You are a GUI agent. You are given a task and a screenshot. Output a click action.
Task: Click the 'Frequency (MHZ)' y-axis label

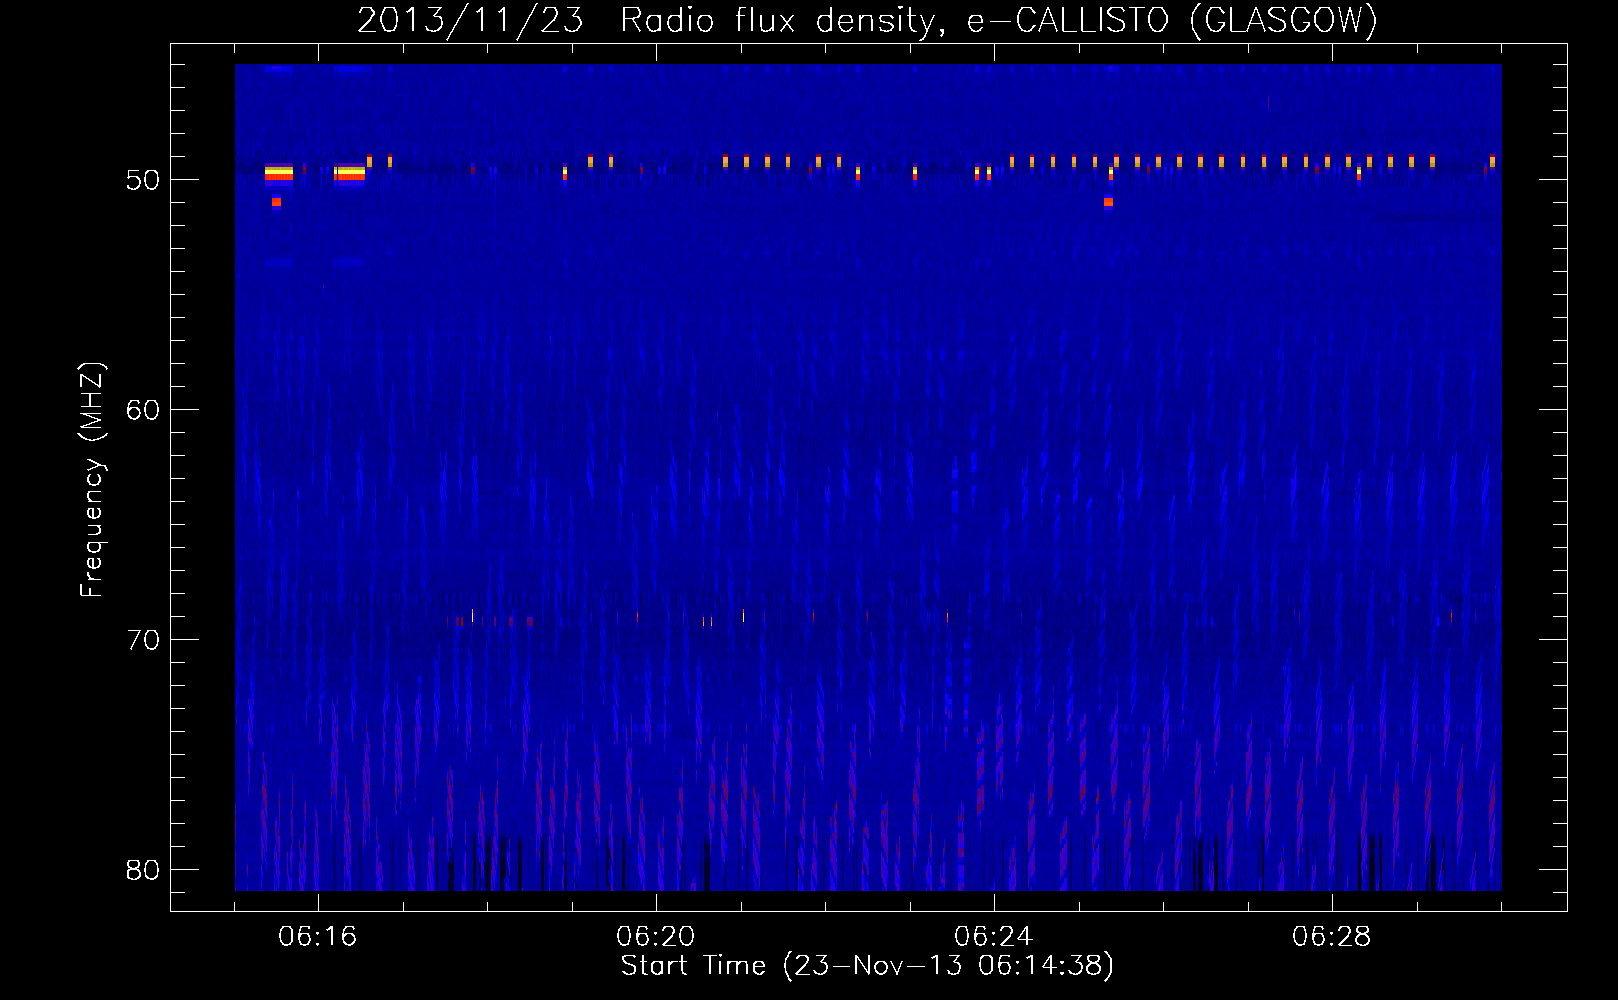(x=92, y=480)
